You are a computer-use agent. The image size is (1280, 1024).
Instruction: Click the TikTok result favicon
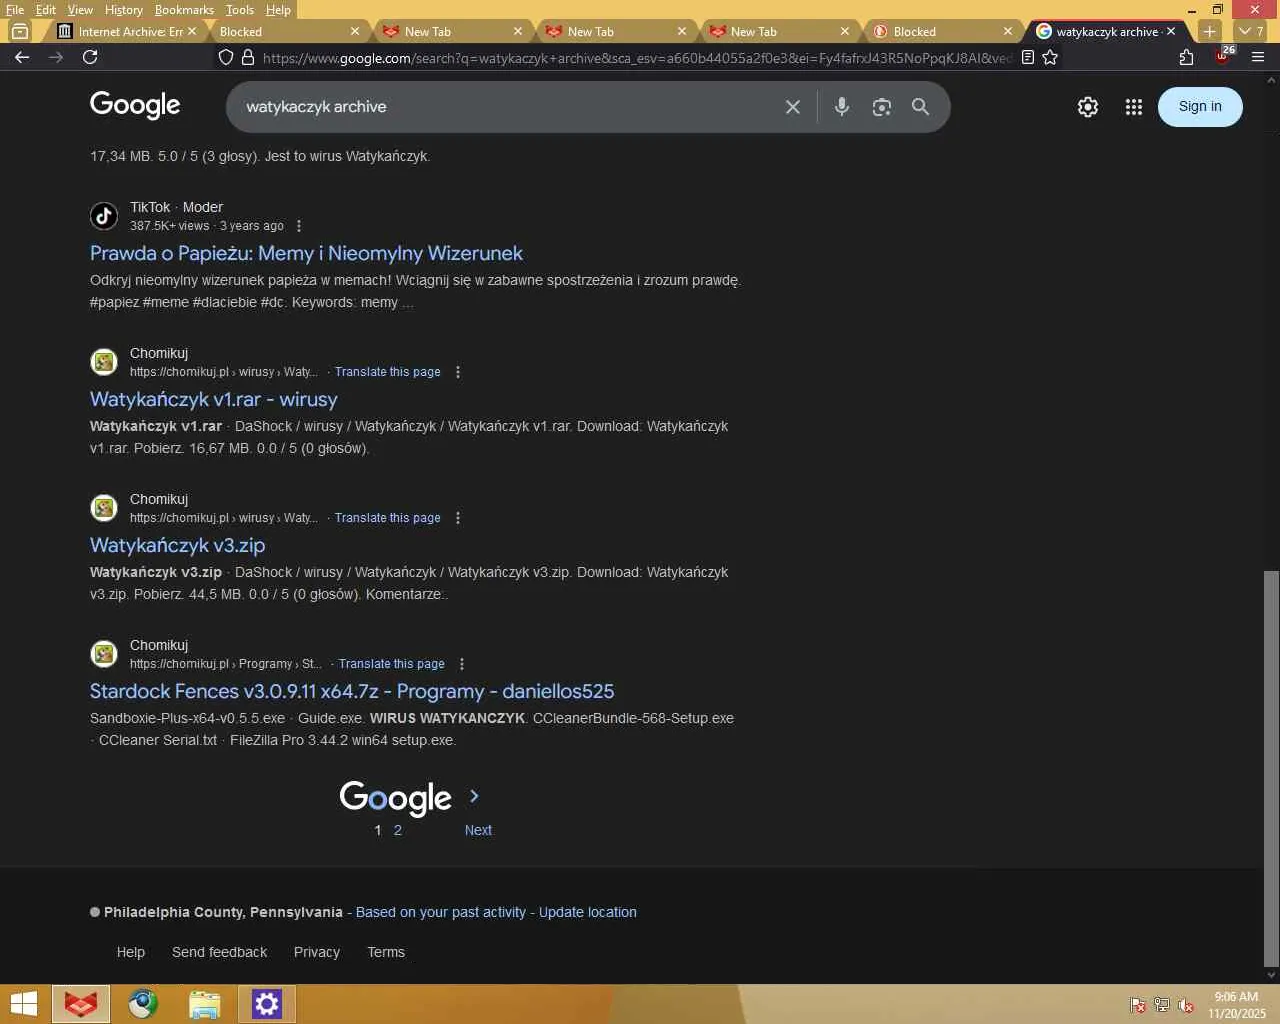104,215
